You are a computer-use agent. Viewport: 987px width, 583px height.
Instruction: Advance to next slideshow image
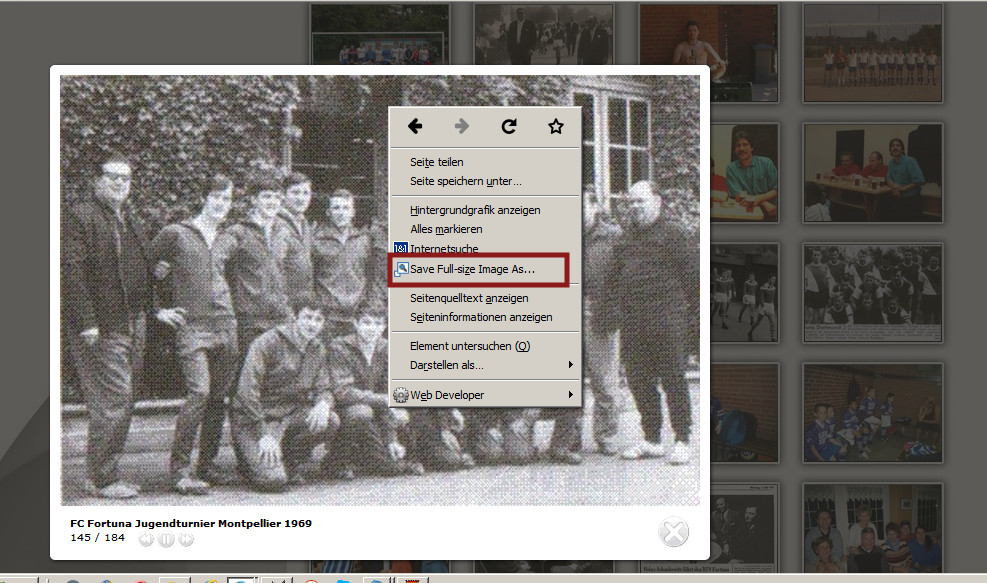click(x=186, y=540)
